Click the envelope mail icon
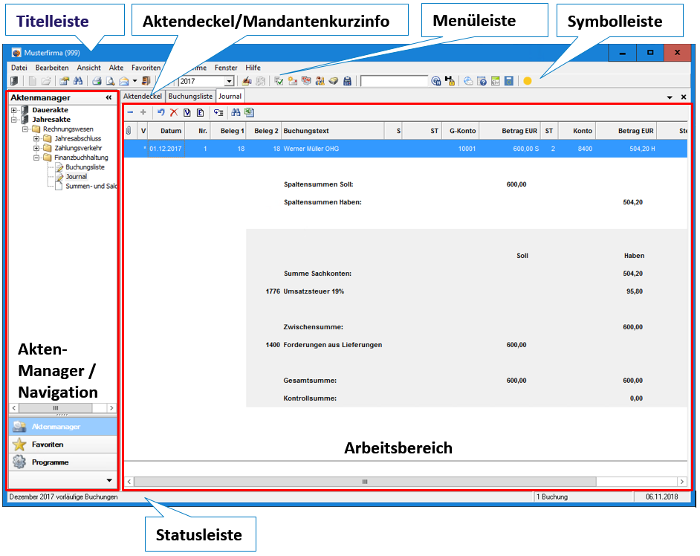700x556 pixels. point(124,81)
